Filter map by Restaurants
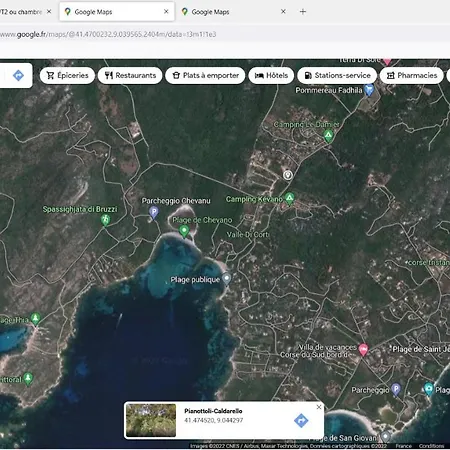 pyautogui.click(x=130, y=75)
